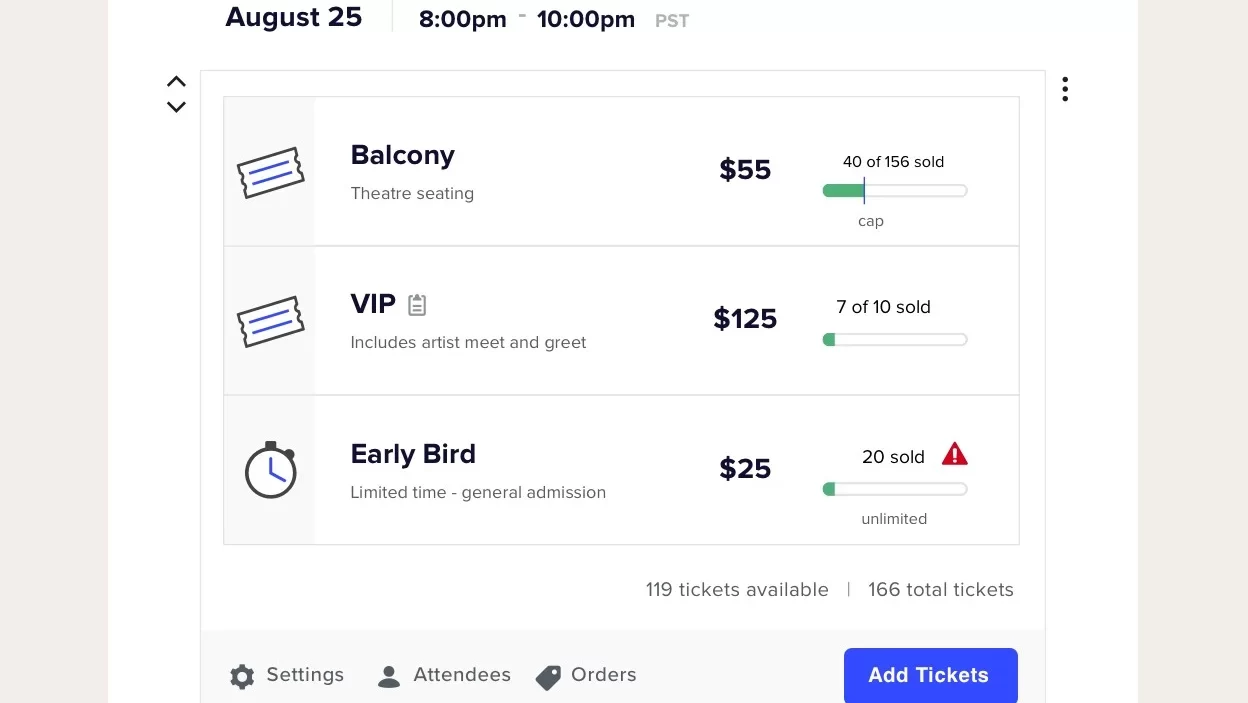Click the VIP sold progress bar

(x=894, y=340)
